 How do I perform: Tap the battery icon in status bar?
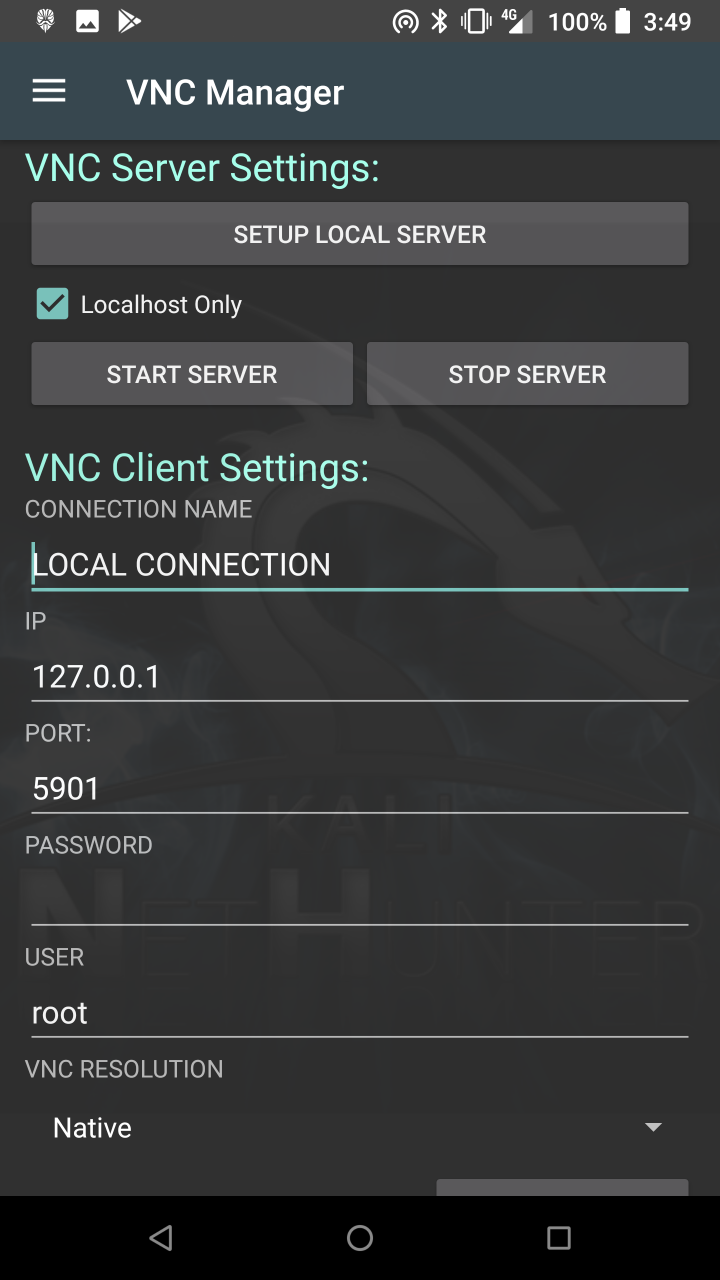click(623, 21)
